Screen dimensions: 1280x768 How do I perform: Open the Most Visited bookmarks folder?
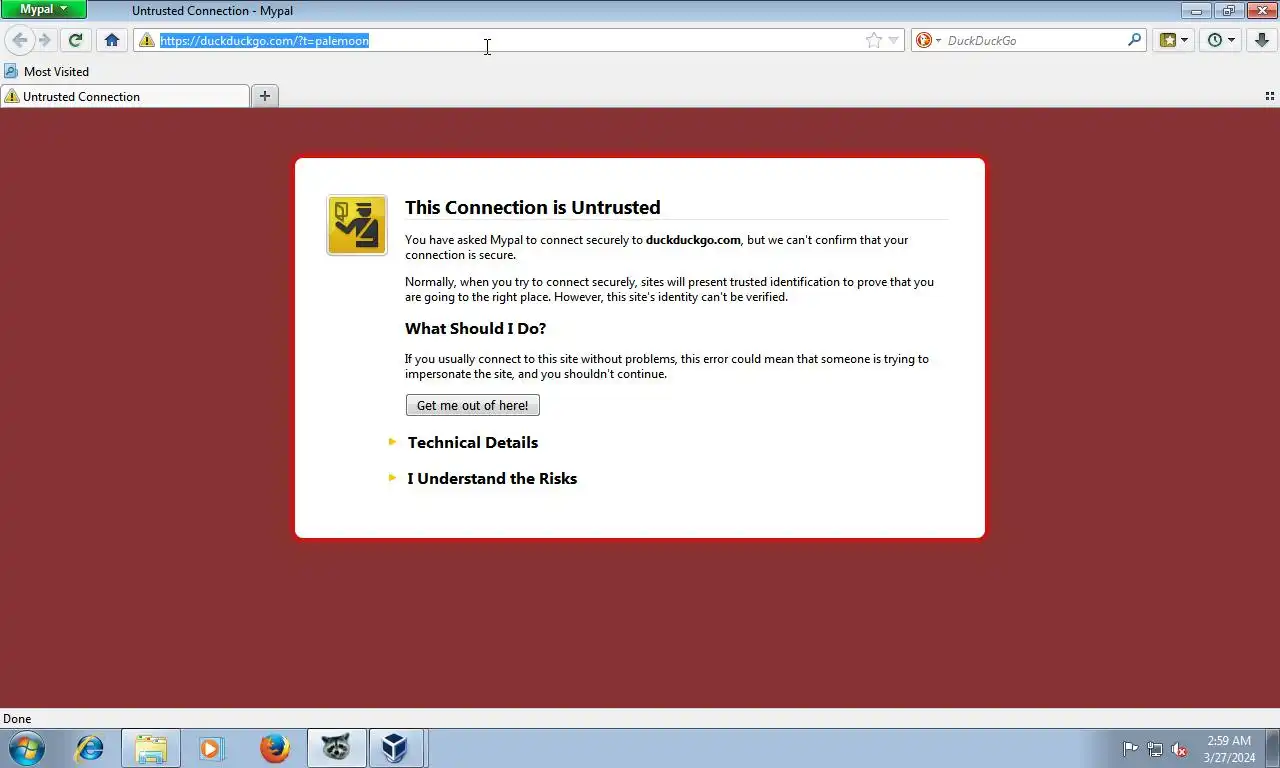tap(47, 71)
